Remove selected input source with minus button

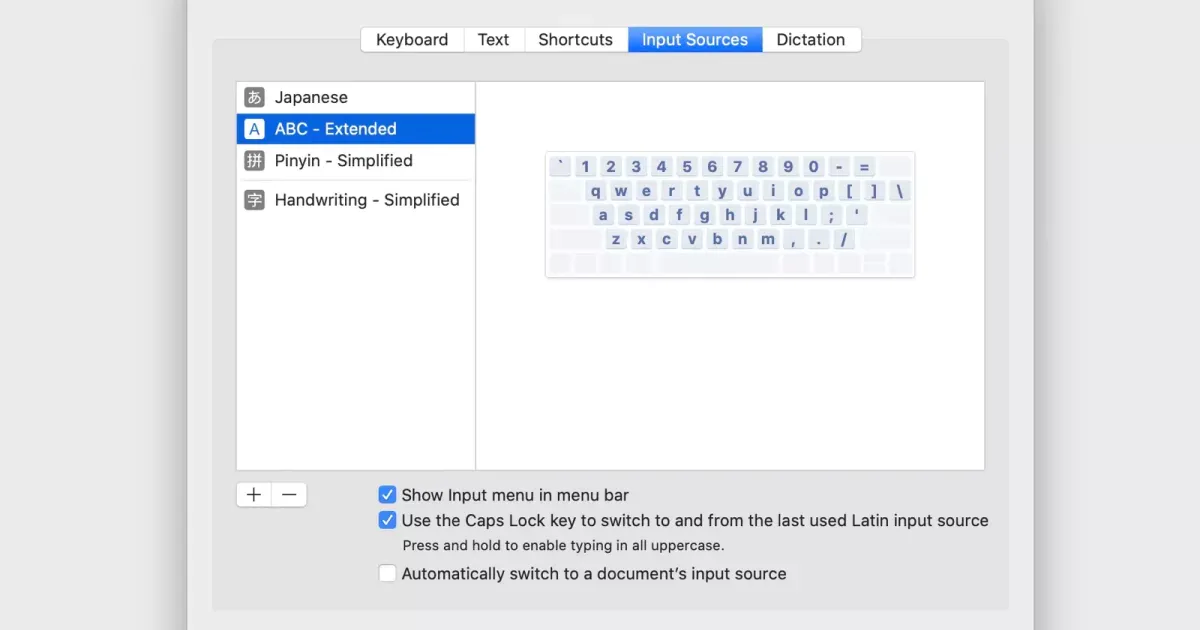point(289,495)
